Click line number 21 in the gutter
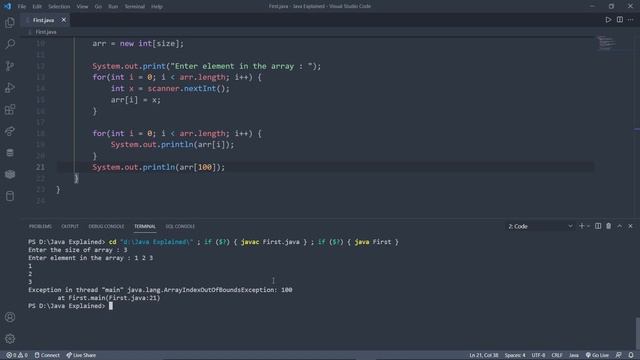 tap(40, 167)
